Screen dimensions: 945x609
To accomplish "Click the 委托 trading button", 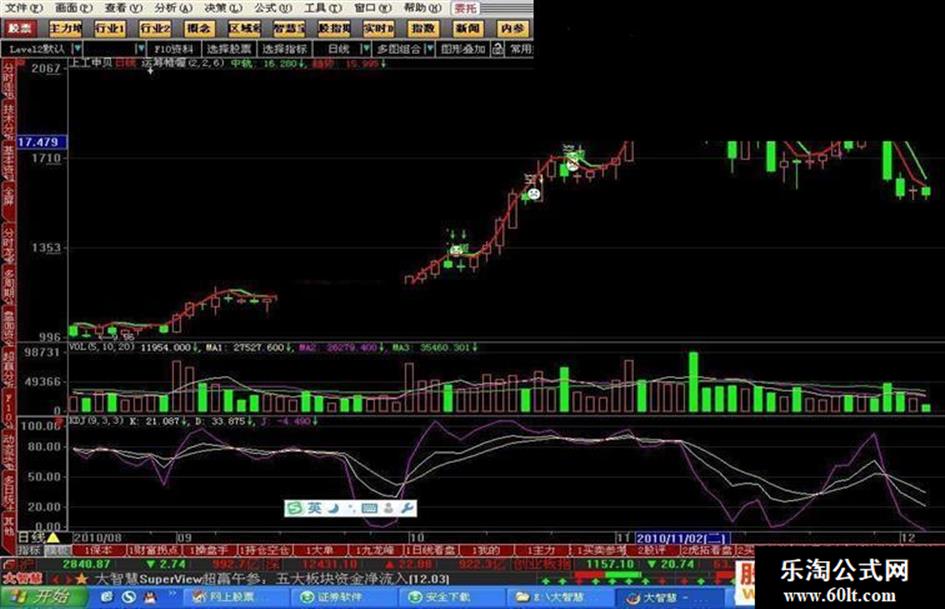I will coord(466,8).
